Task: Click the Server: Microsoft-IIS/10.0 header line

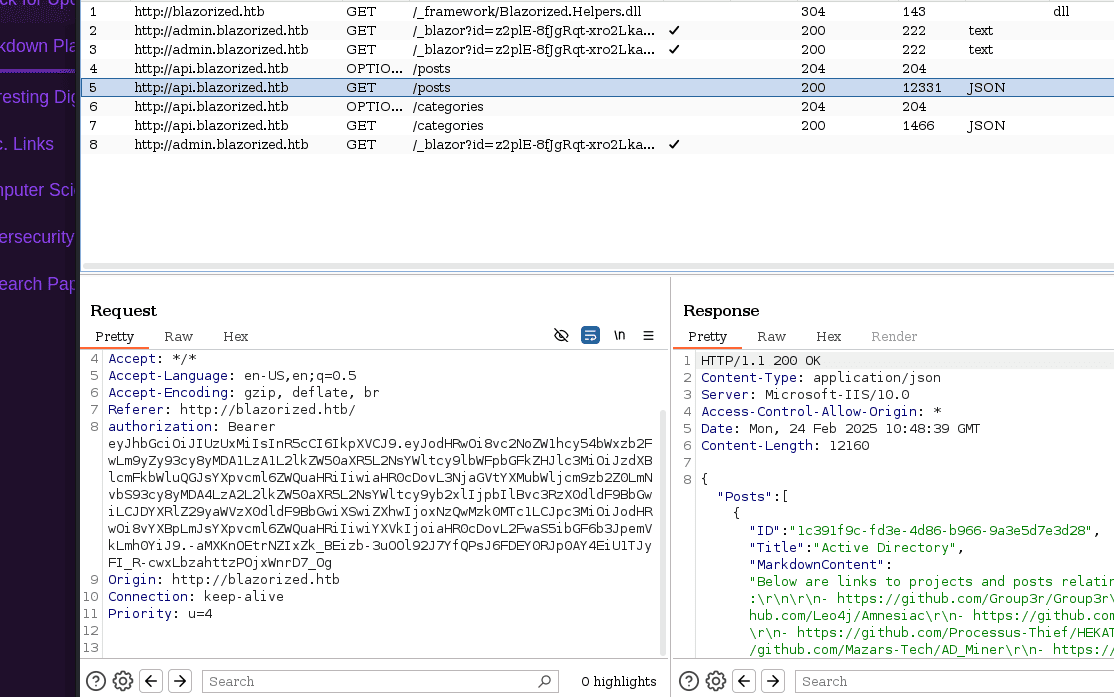Action: pos(805,395)
